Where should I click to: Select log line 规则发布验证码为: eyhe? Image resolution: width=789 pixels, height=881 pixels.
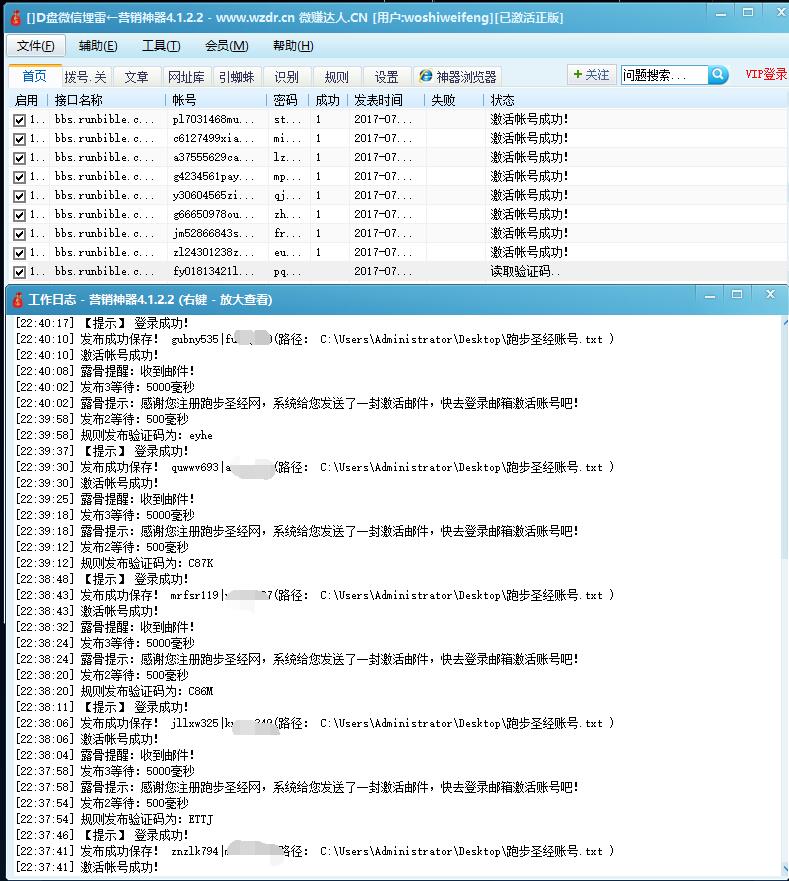click(114, 435)
